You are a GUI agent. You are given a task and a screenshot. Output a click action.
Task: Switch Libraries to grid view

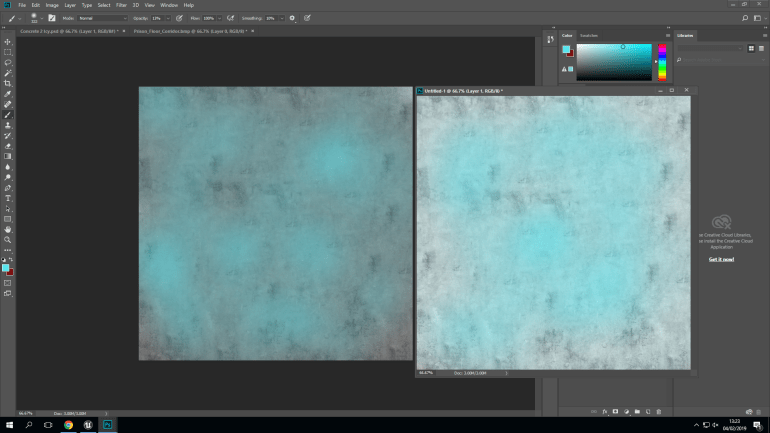751,48
